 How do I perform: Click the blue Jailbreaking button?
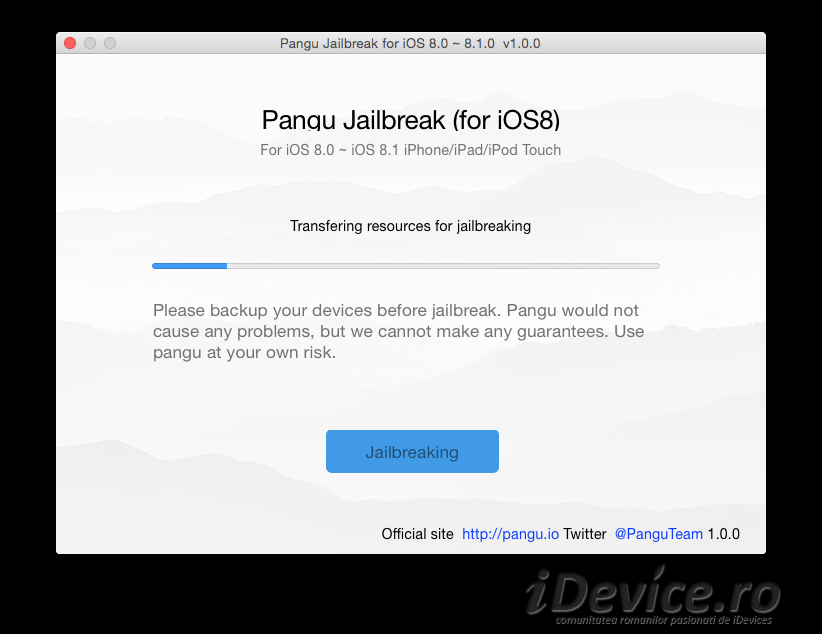point(412,452)
